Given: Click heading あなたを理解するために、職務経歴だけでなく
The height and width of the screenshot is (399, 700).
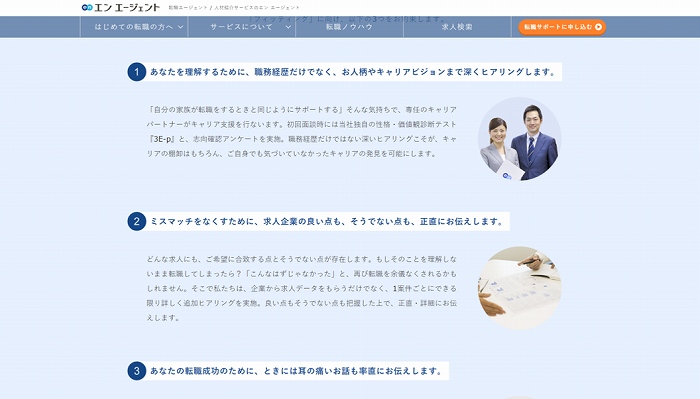Looking at the screenshot, I should [x=353, y=72].
